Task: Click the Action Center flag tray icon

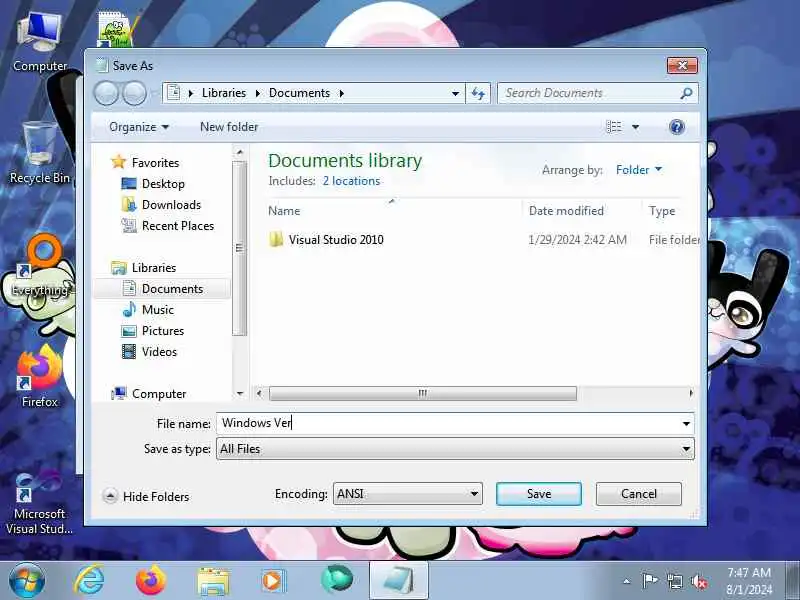Action: pos(649,581)
